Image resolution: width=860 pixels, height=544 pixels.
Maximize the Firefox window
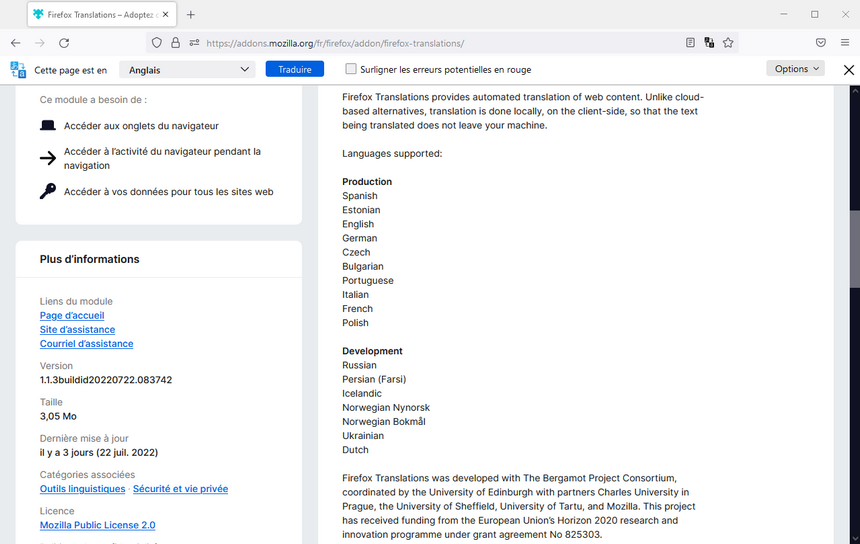[814, 14]
